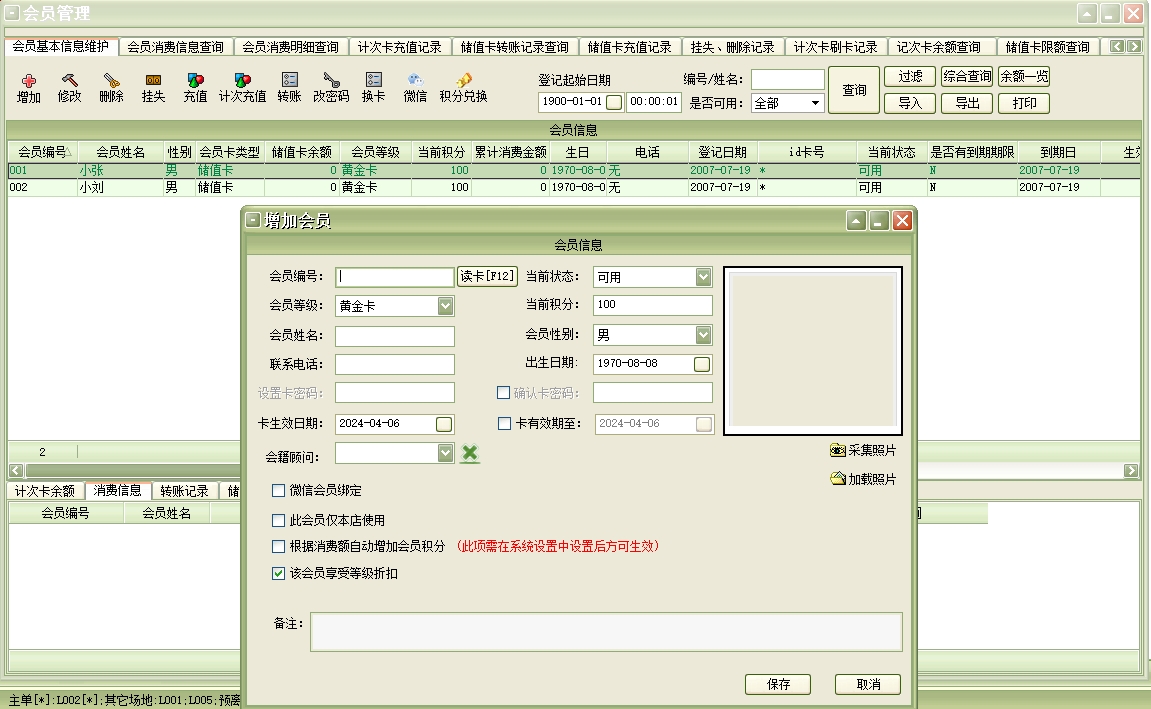
Task: Open the 转账记录 tab in lower panel
Action: click(184, 491)
